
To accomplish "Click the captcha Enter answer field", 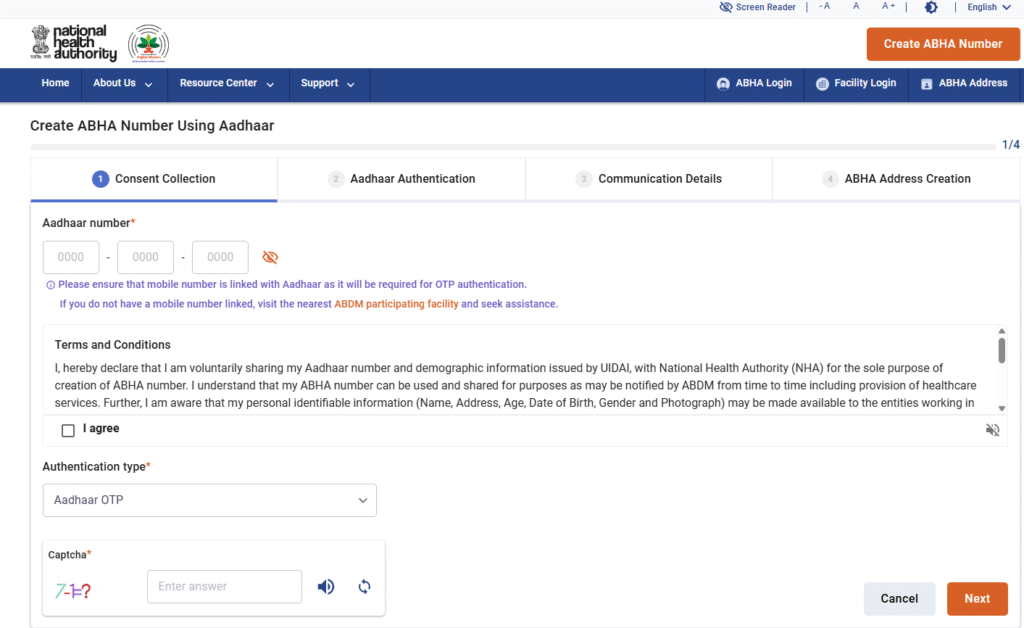I will 224,587.
